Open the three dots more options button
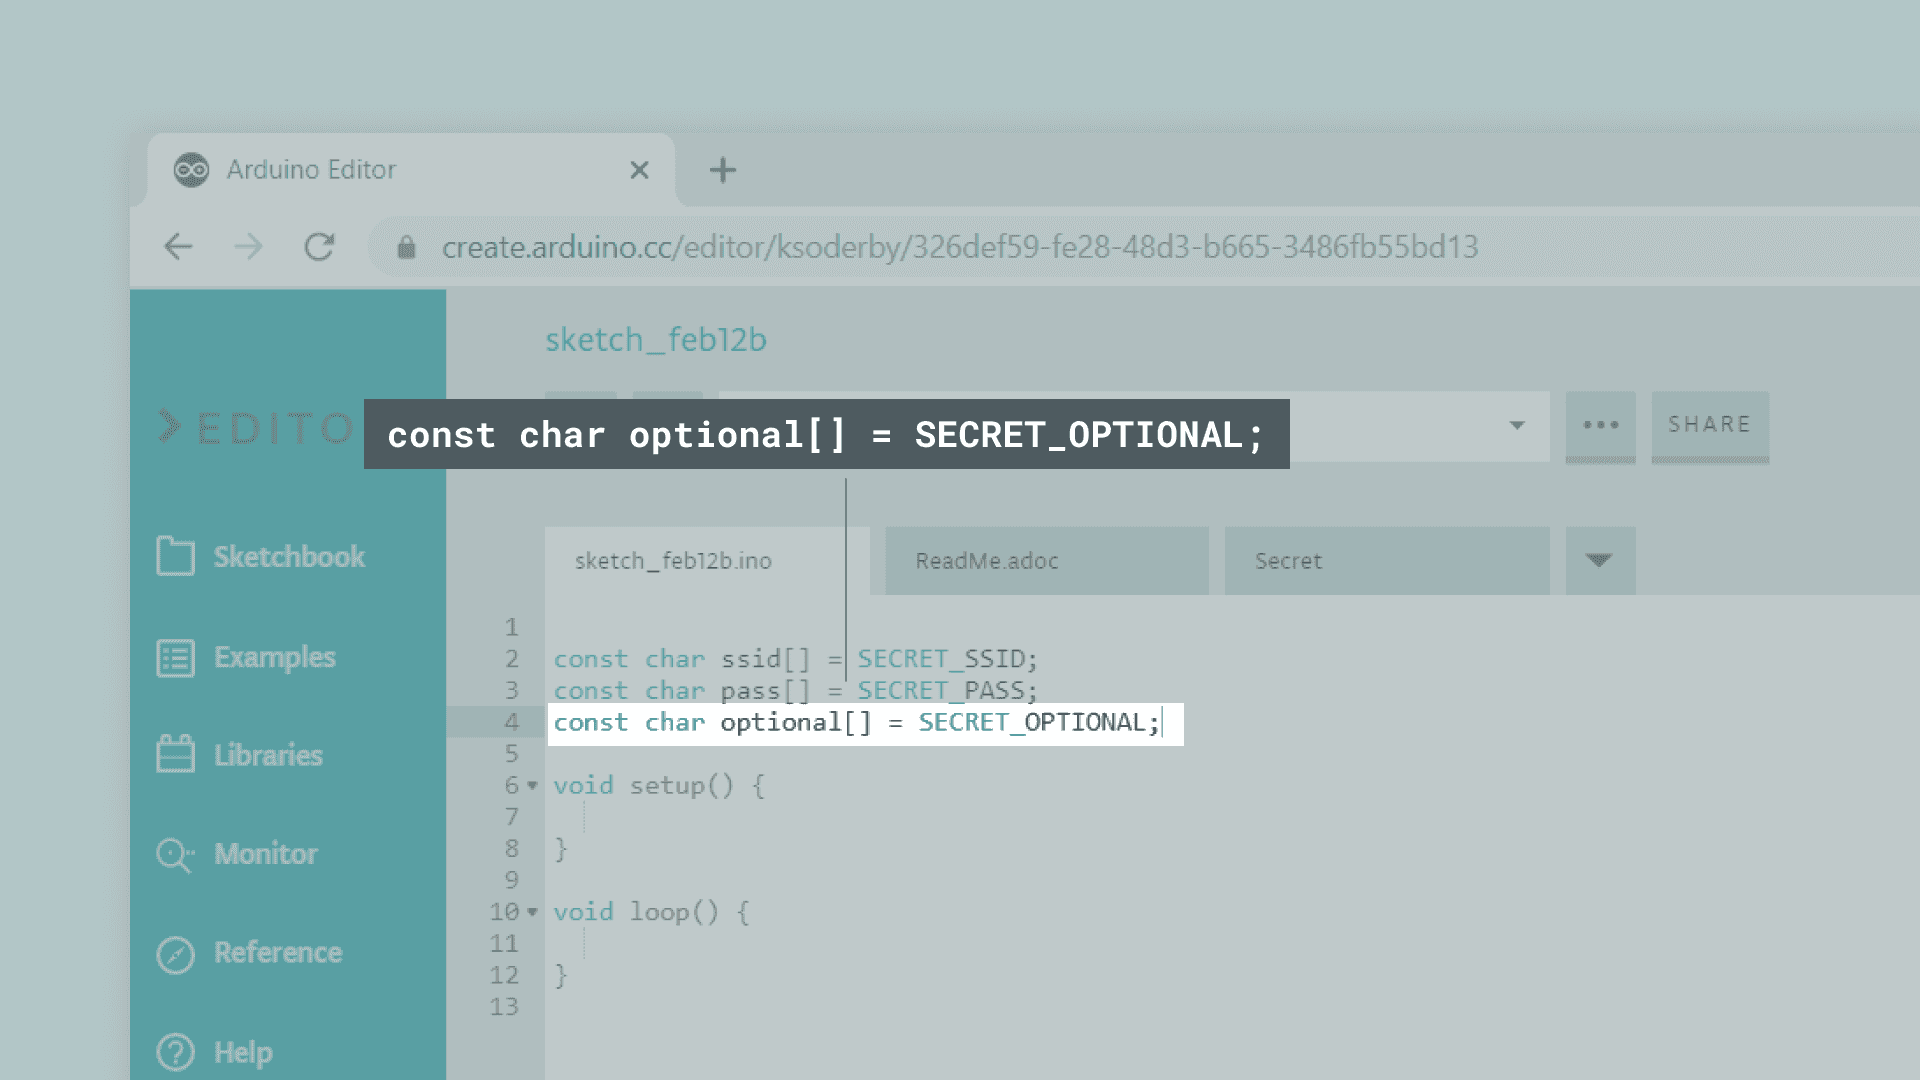 coord(1600,425)
